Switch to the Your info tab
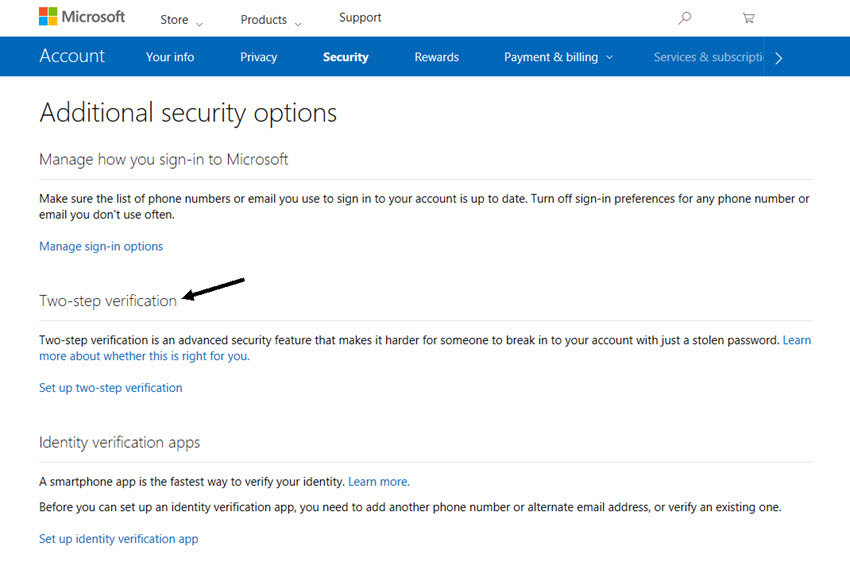The image size is (850, 570). tap(170, 57)
